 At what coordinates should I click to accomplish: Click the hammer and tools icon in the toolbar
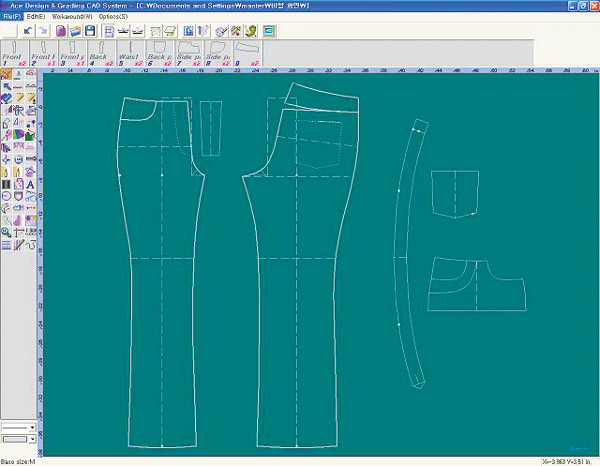[x=236, y=31]
